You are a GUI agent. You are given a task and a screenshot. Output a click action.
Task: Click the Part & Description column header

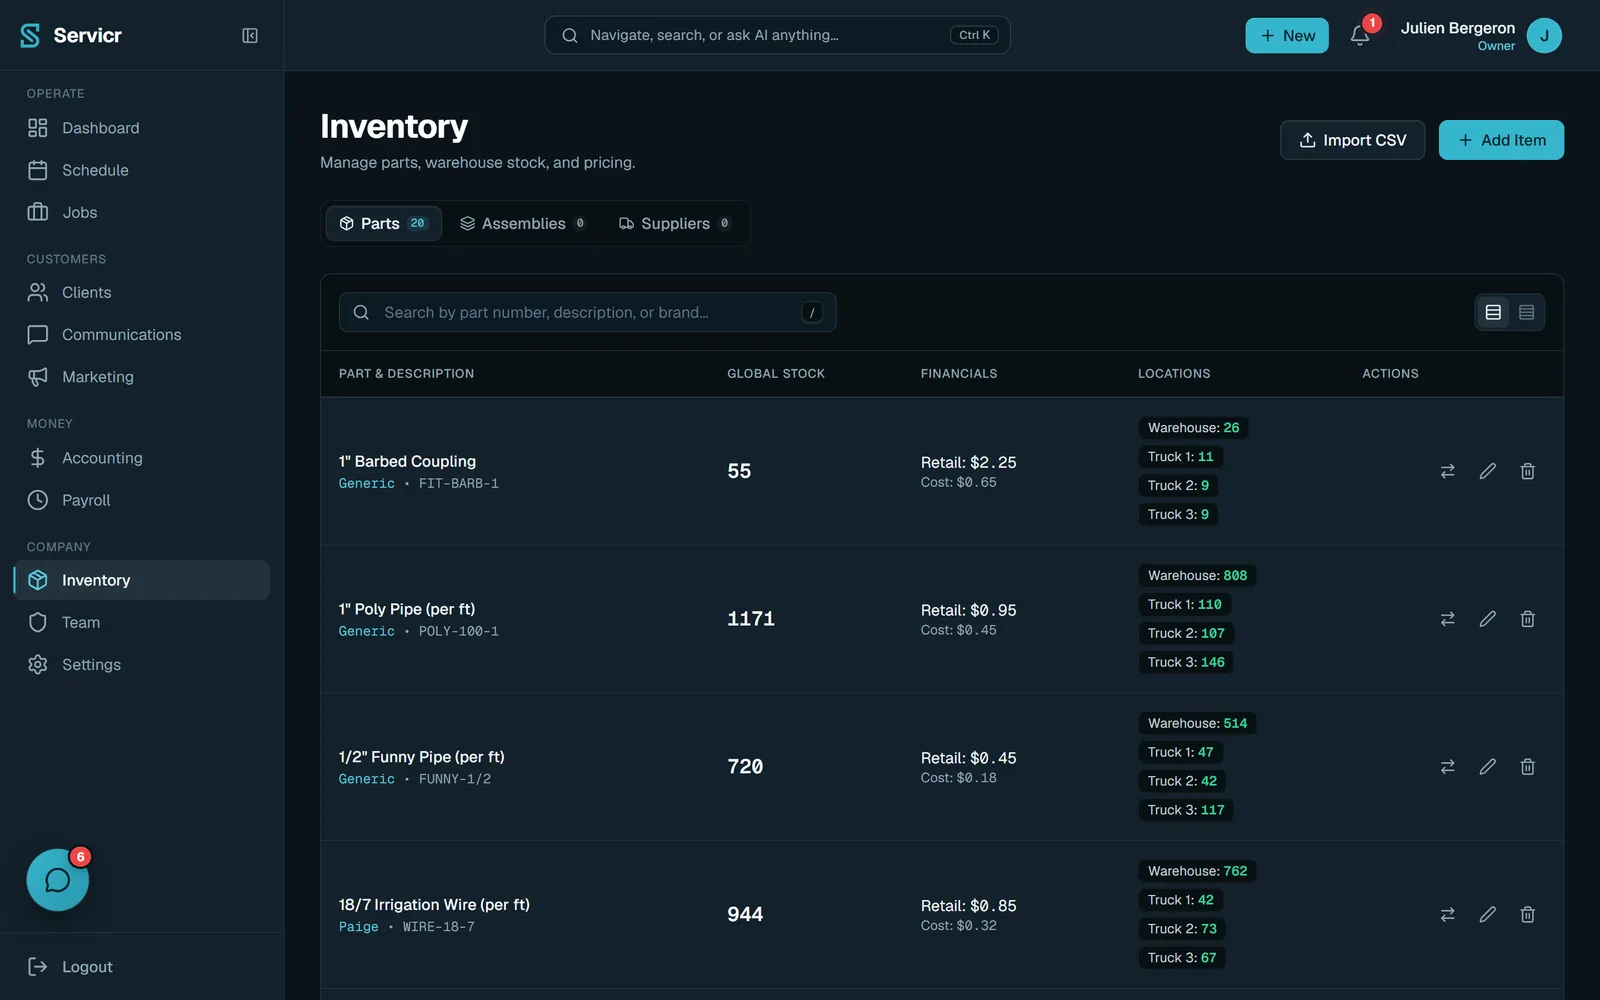point(406,374)
